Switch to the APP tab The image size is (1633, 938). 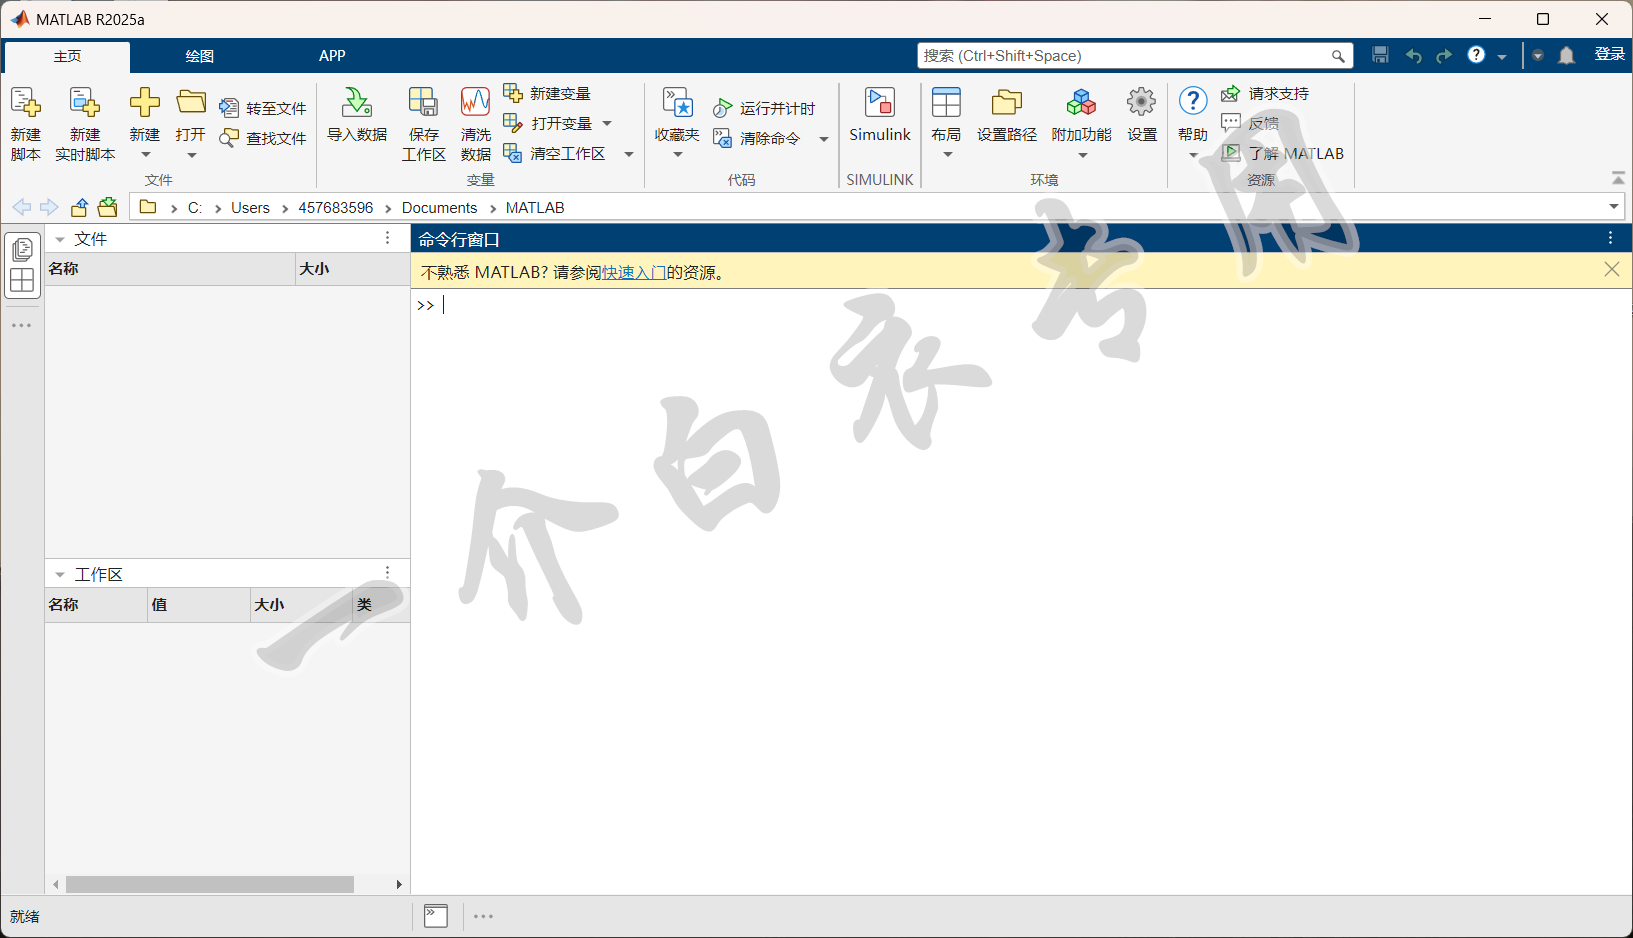tap(332, 56)
